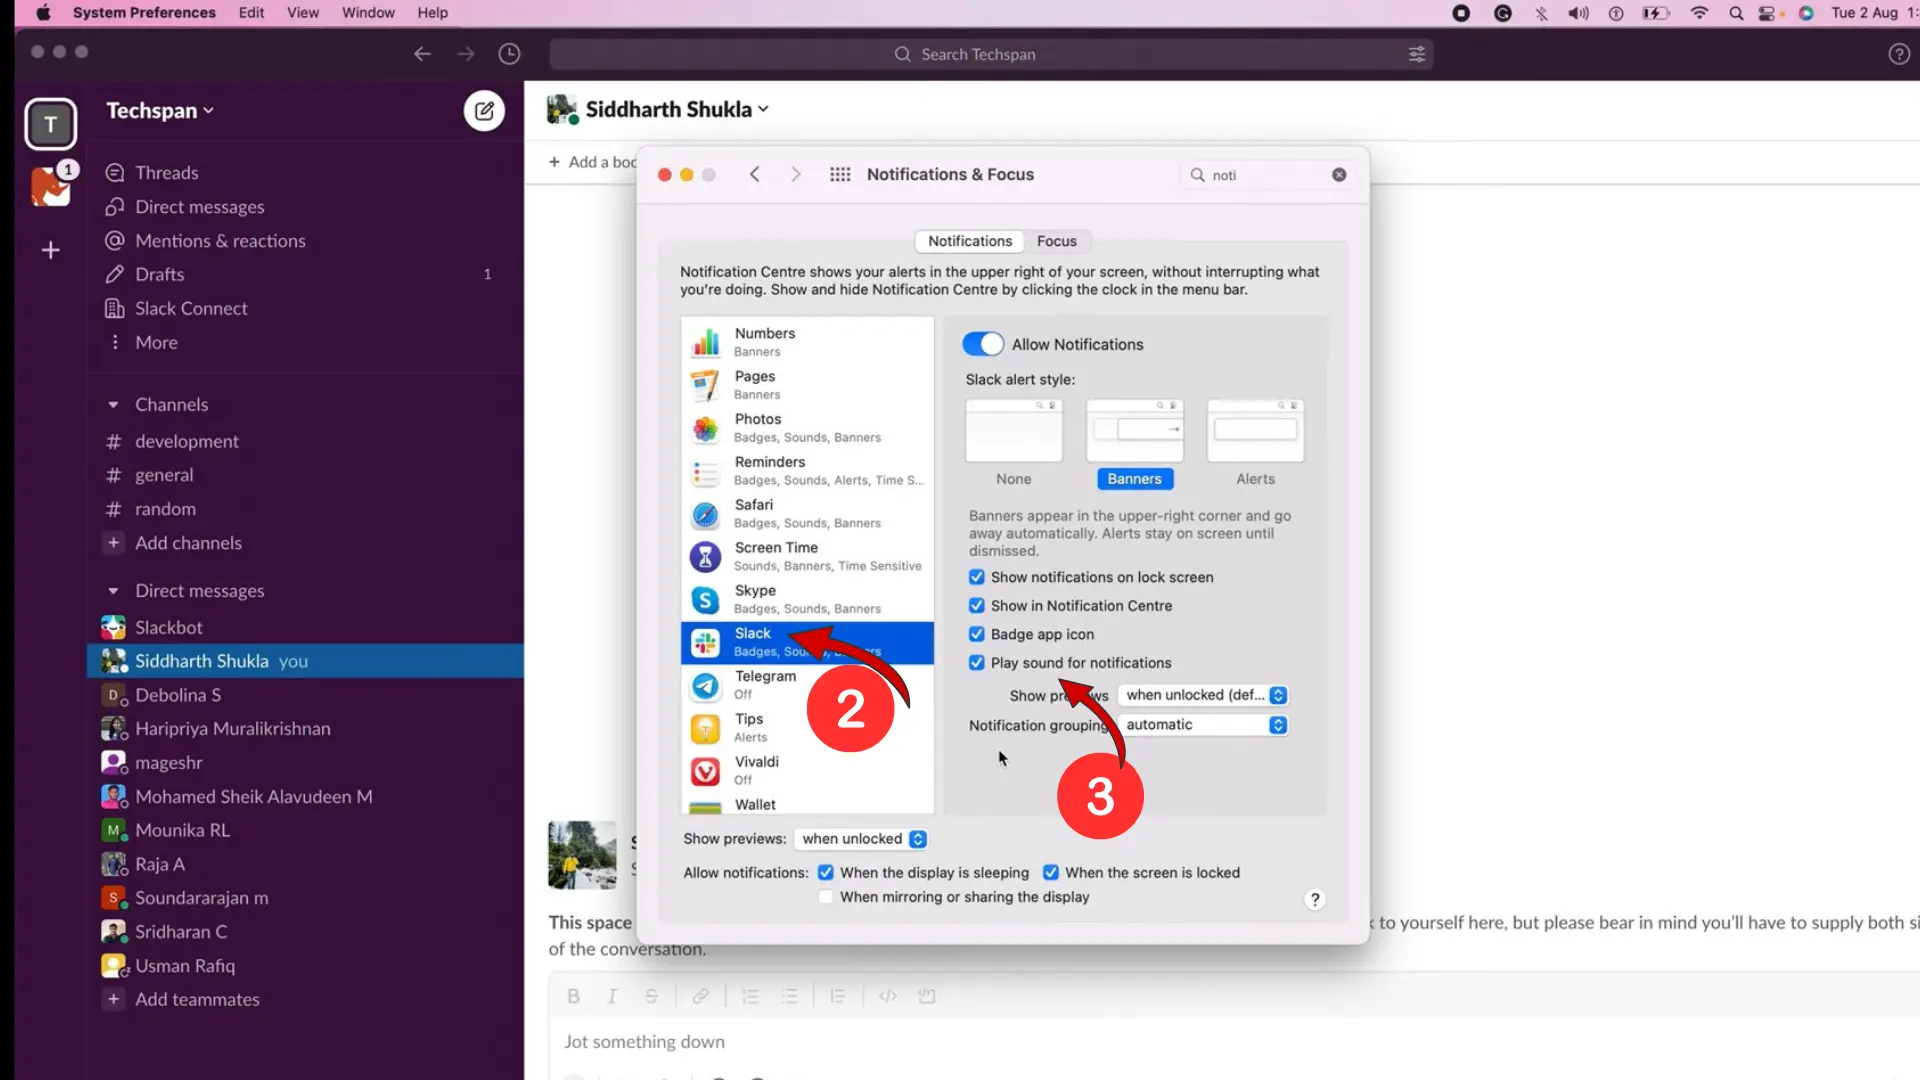Switch to the Focus tab
This screenshot has height=1080, width=1920.
pyautogui.click(x=1056, y=241)
